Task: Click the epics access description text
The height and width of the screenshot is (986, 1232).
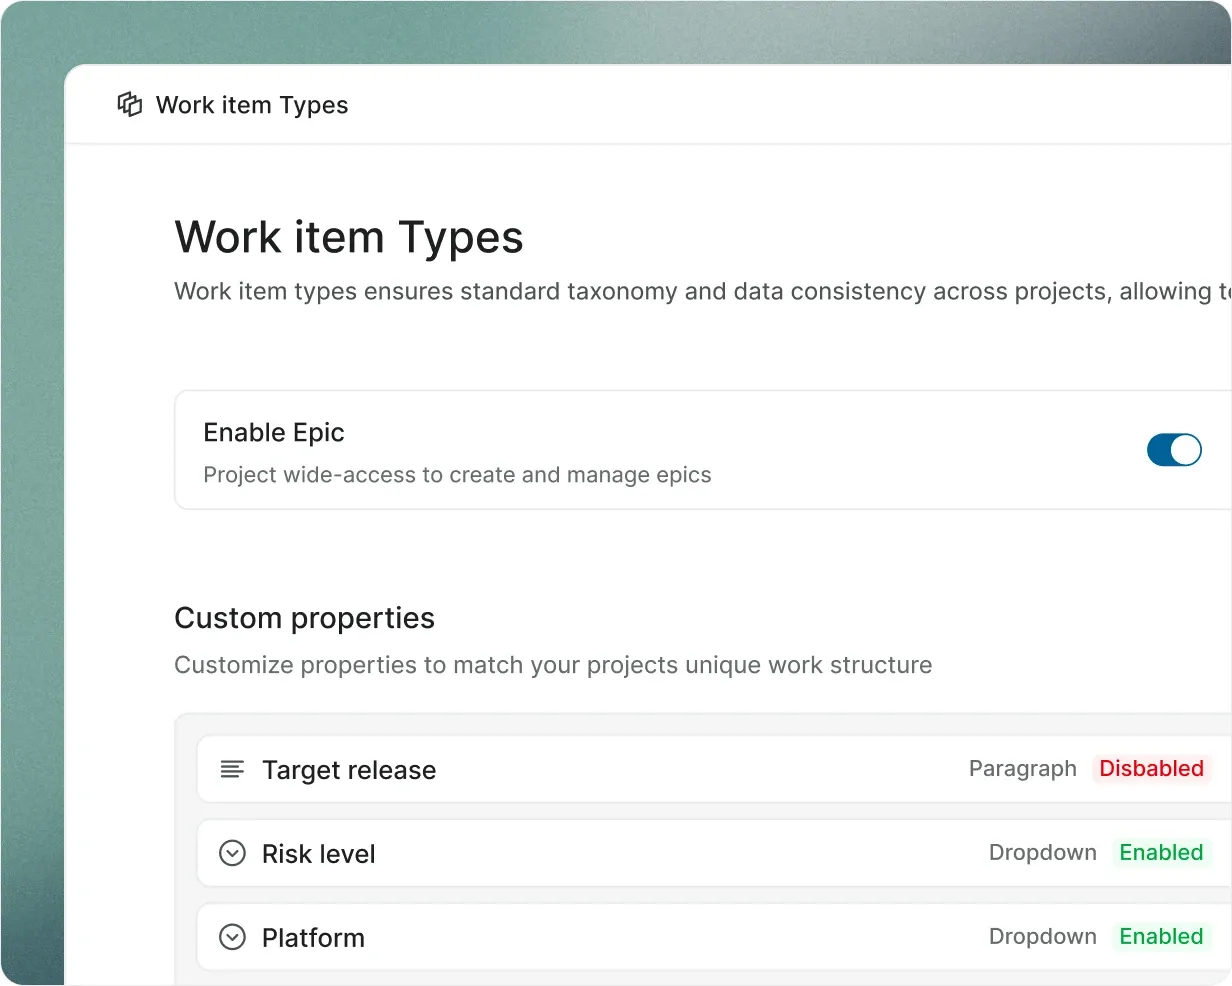Action: point(457,475)
